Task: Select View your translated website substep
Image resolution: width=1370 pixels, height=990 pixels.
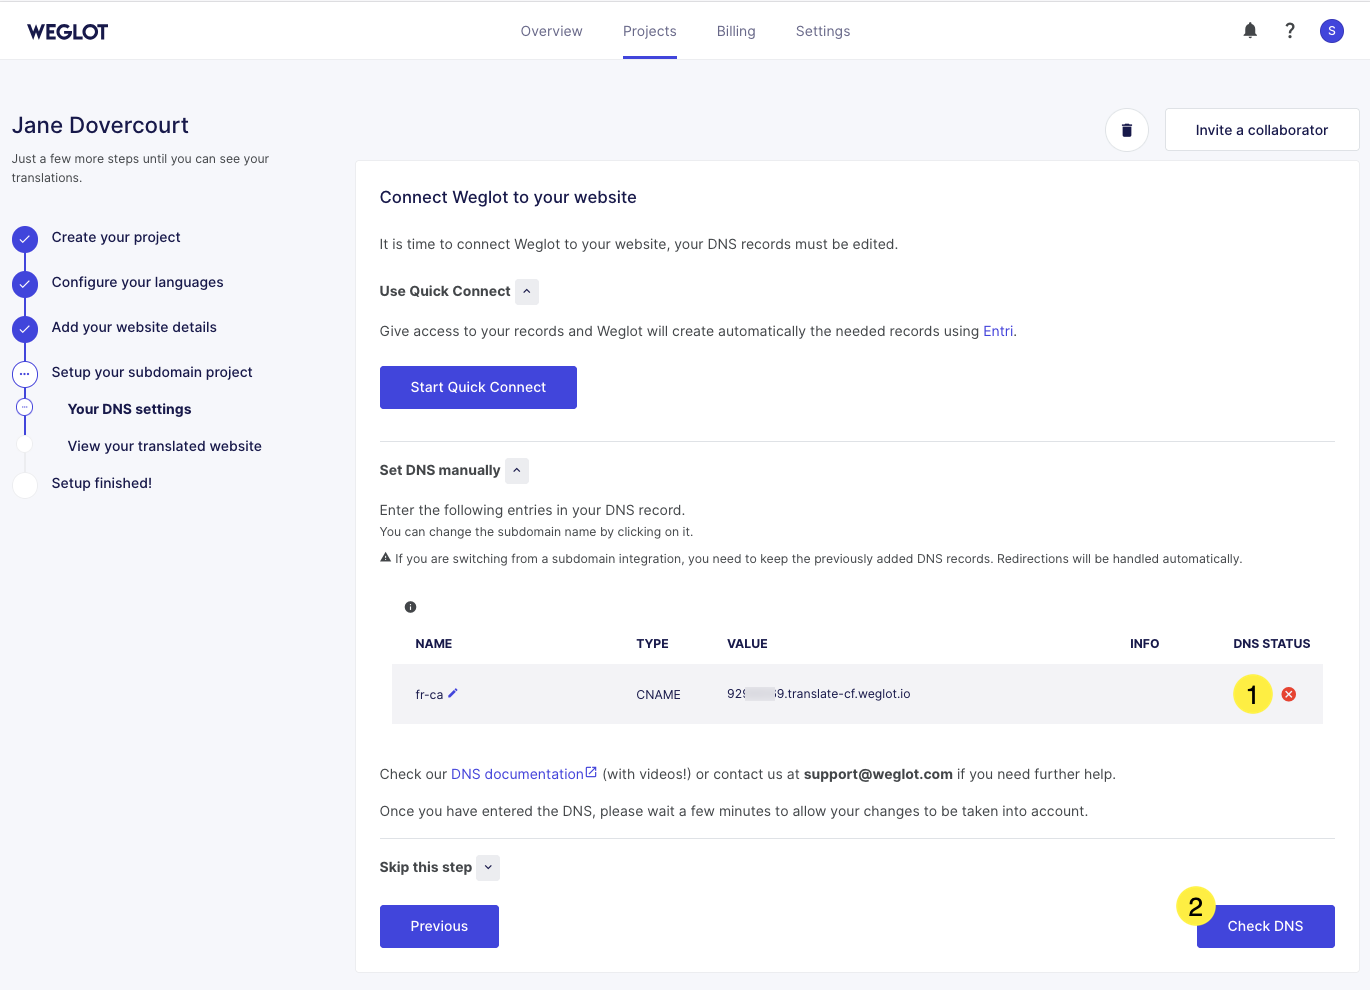Action: pyautogui.click(x=165, y=446)
